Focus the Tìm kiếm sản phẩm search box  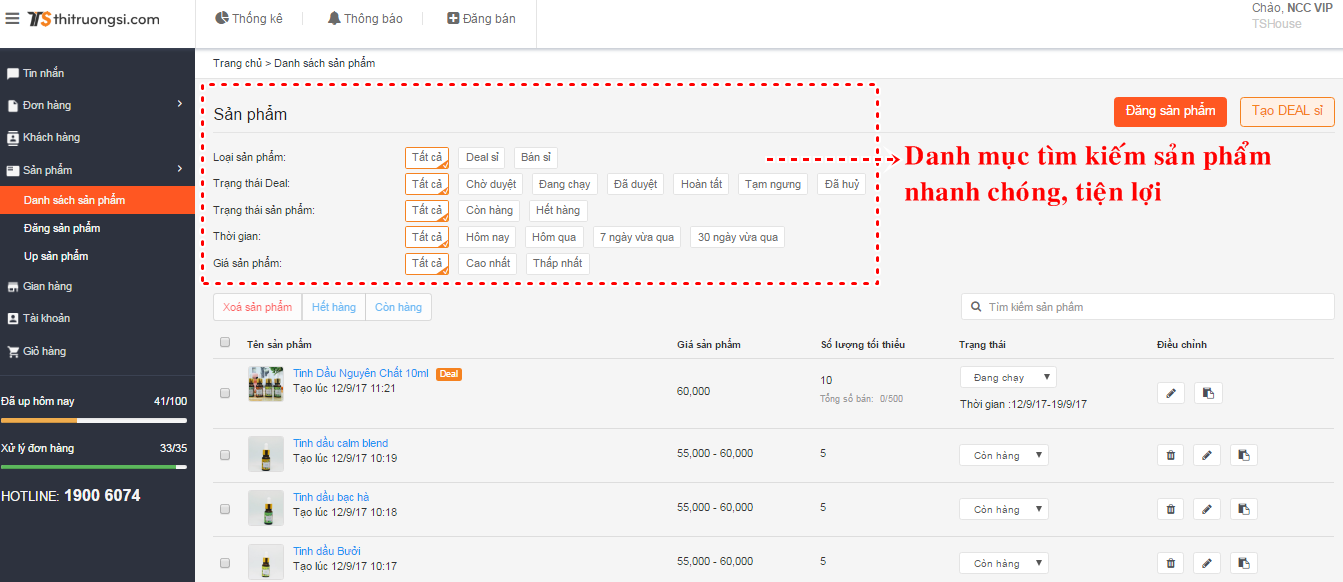1147,307
